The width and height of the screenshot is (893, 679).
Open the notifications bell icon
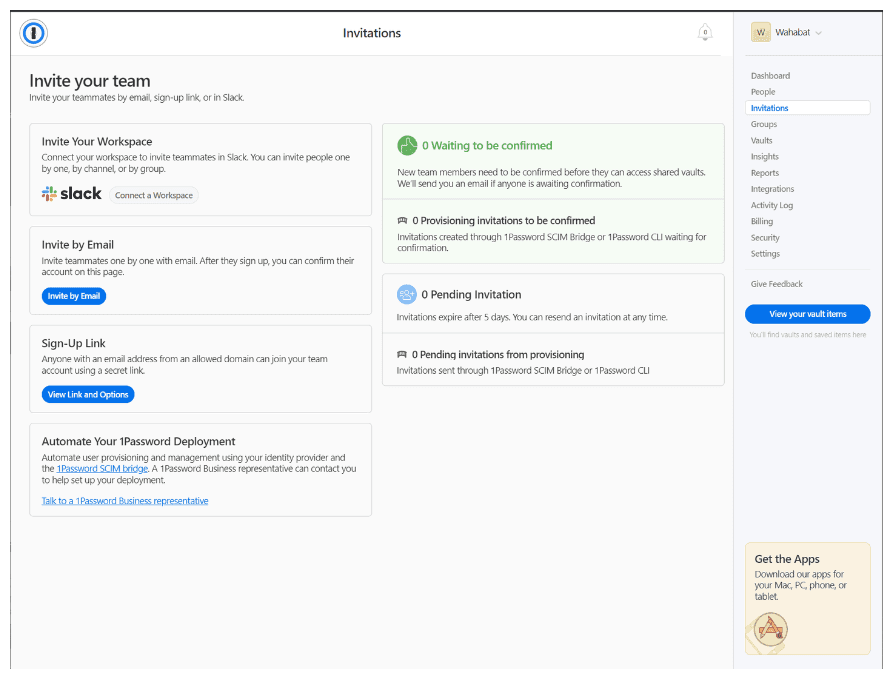coord(705,33)
